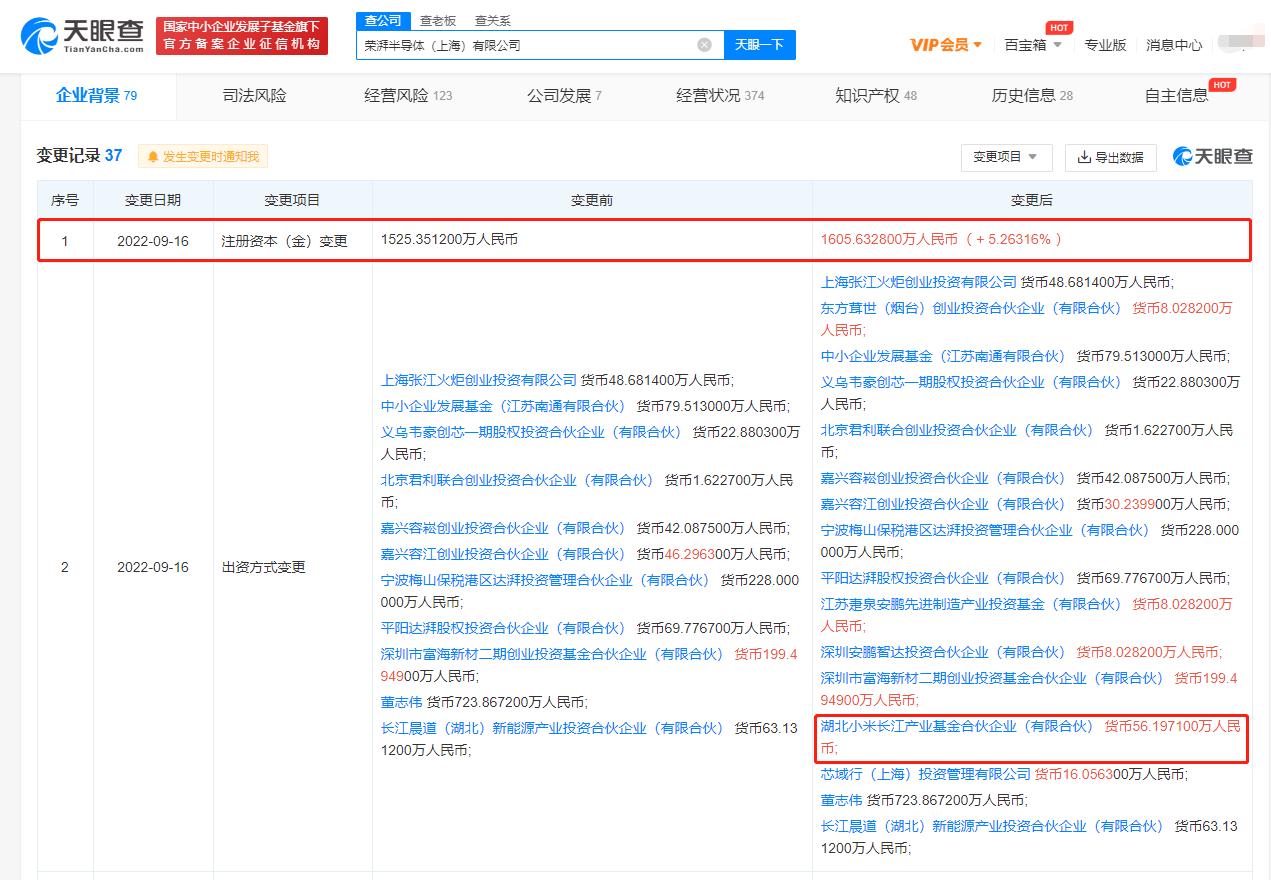Open the 经营状况 tab
Image resolution: width=1271 pixels, height=880 pixels.
(x=720, y=96)
